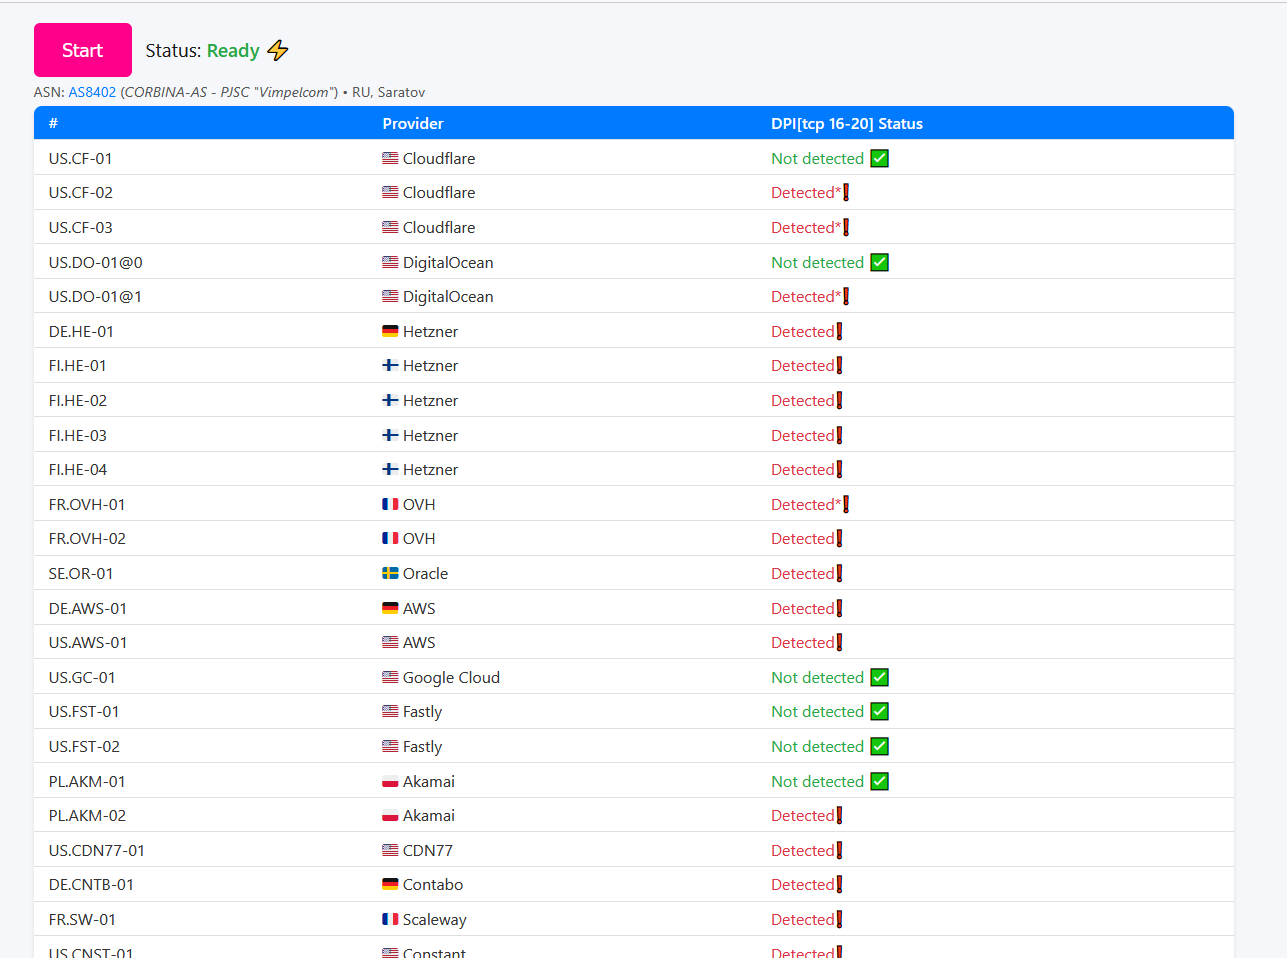
Task: Select the PL.AKM-02 row identifier
Action: [87, 816]
